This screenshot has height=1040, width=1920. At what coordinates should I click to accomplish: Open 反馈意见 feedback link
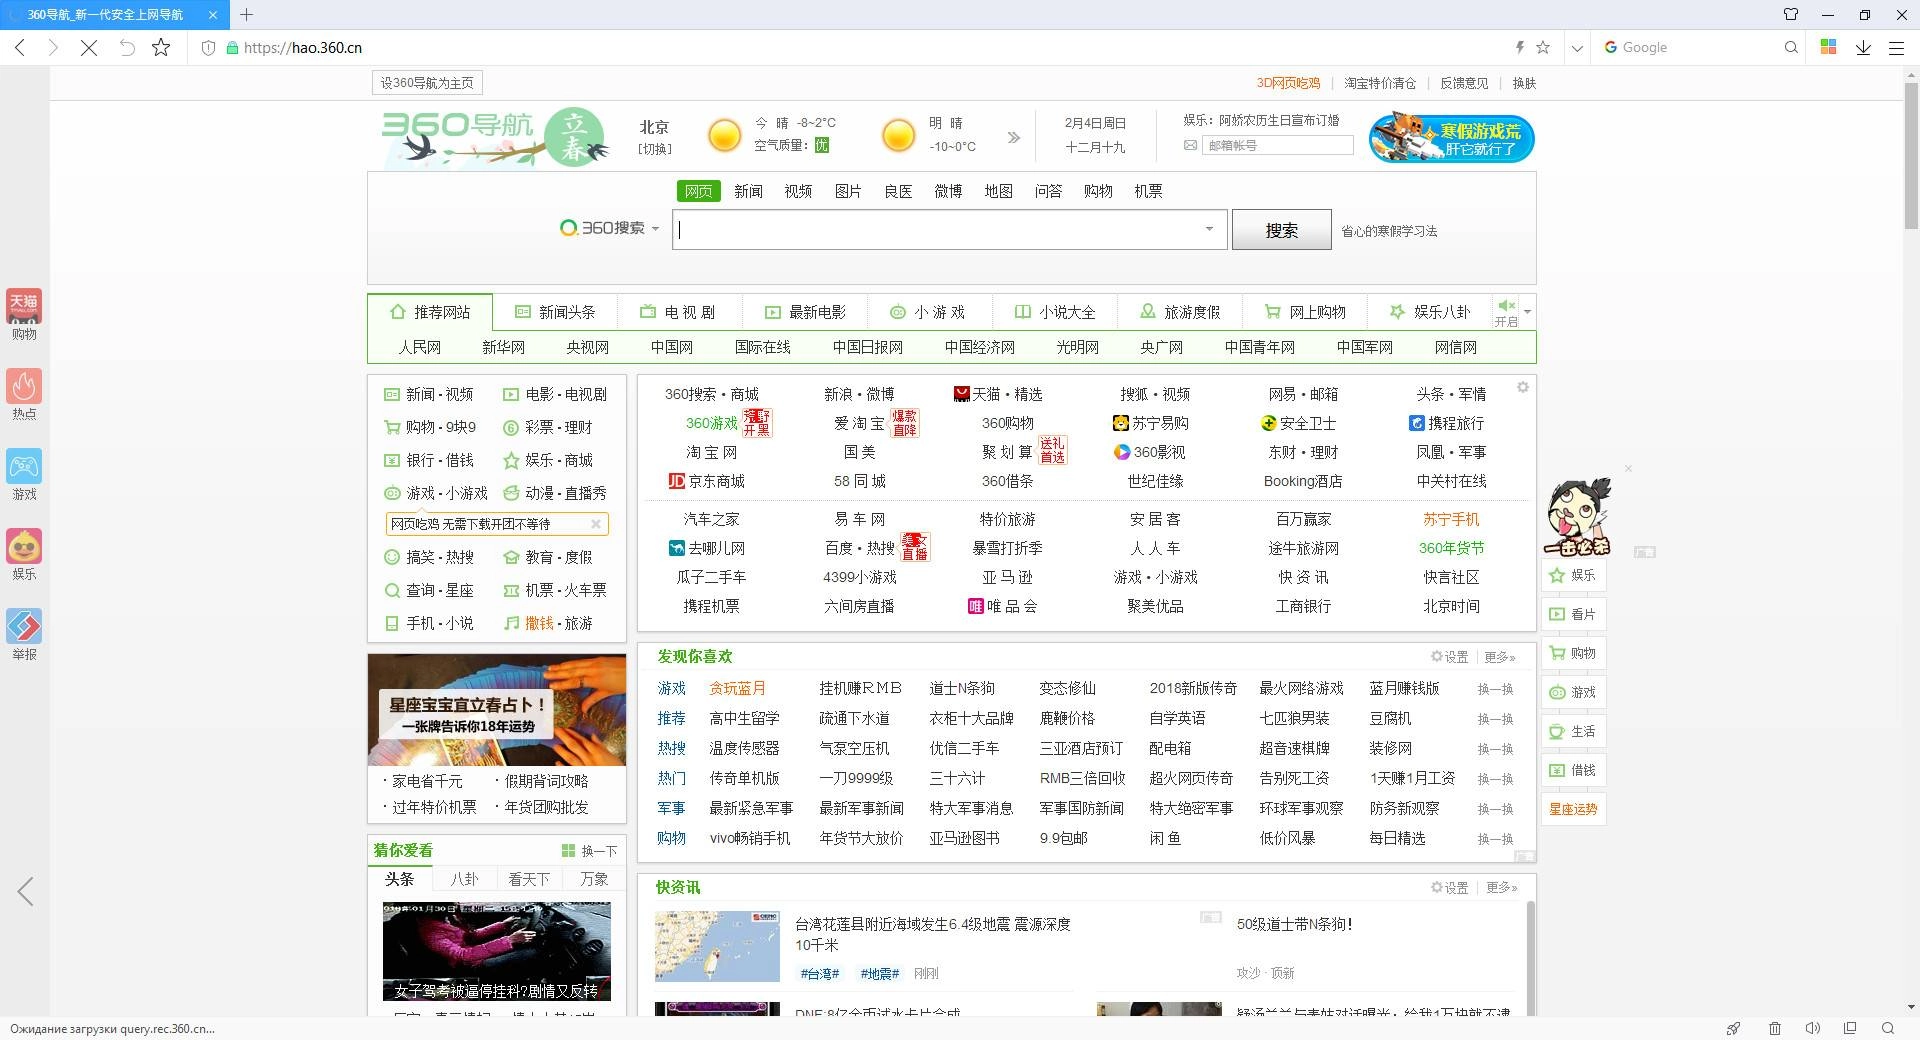coord(1464,83)
